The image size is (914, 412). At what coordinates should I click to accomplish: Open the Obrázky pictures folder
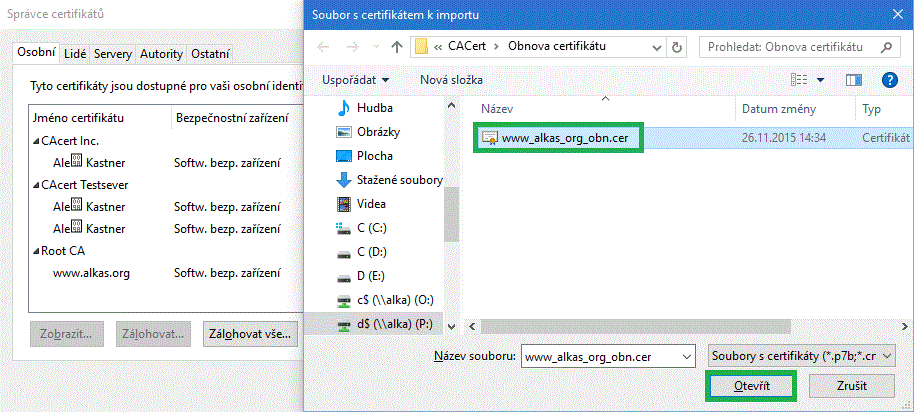point(381,131)
